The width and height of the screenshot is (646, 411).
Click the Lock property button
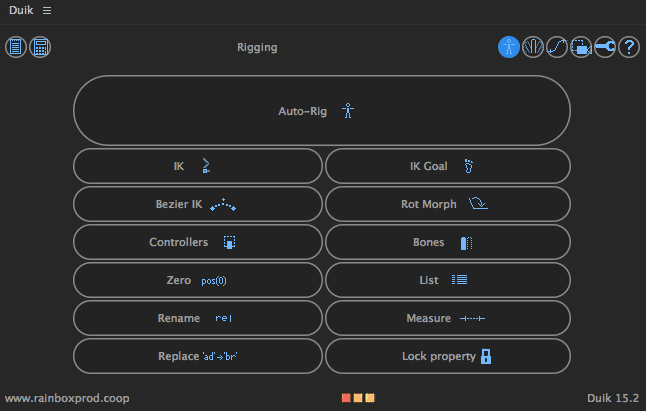(x=447, y=356)
